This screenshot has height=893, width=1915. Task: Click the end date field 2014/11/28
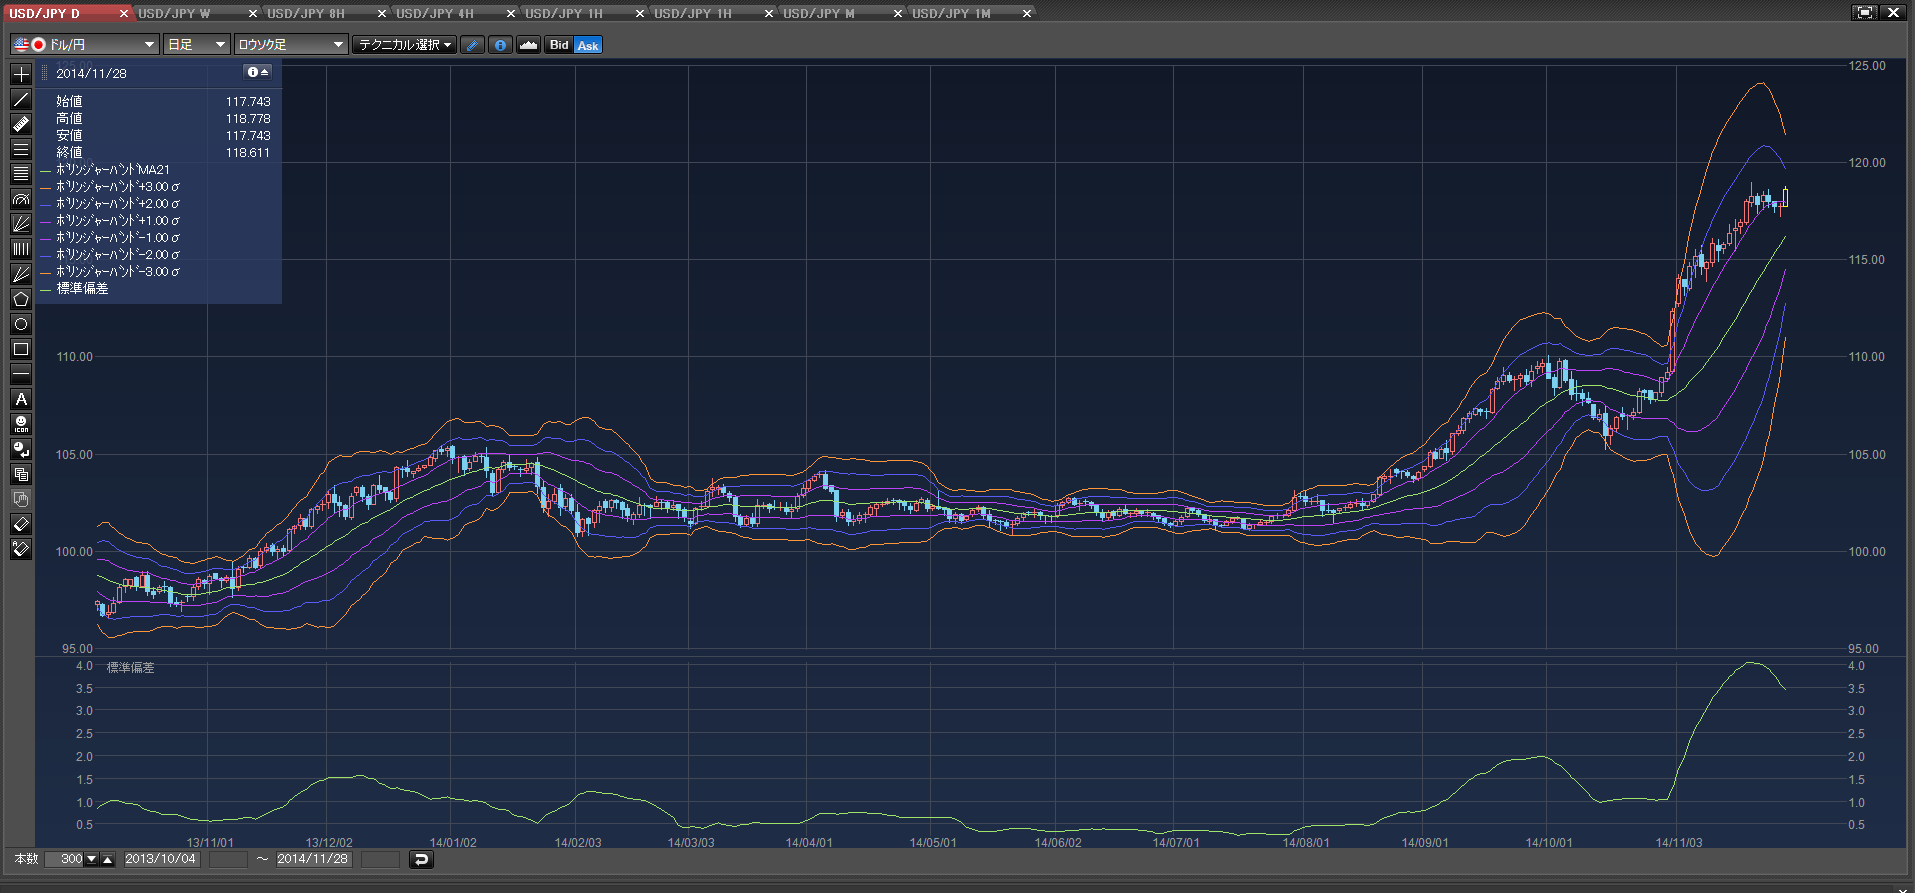coord(313,859)
